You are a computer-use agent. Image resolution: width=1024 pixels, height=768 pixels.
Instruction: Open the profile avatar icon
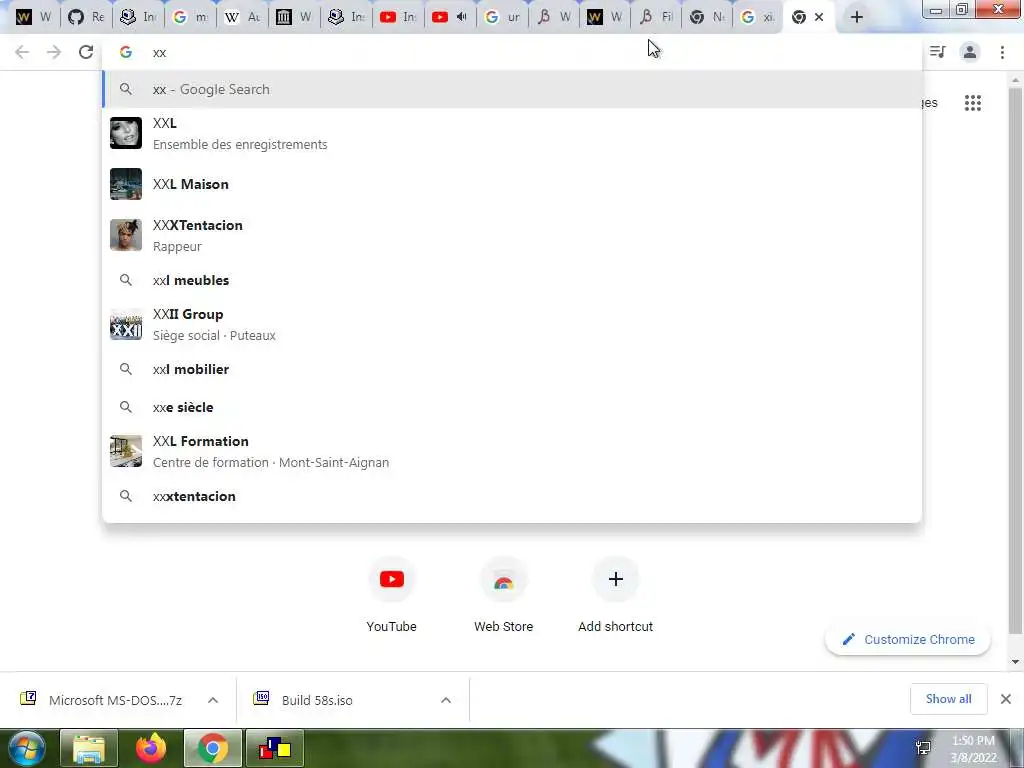(970, 52)
